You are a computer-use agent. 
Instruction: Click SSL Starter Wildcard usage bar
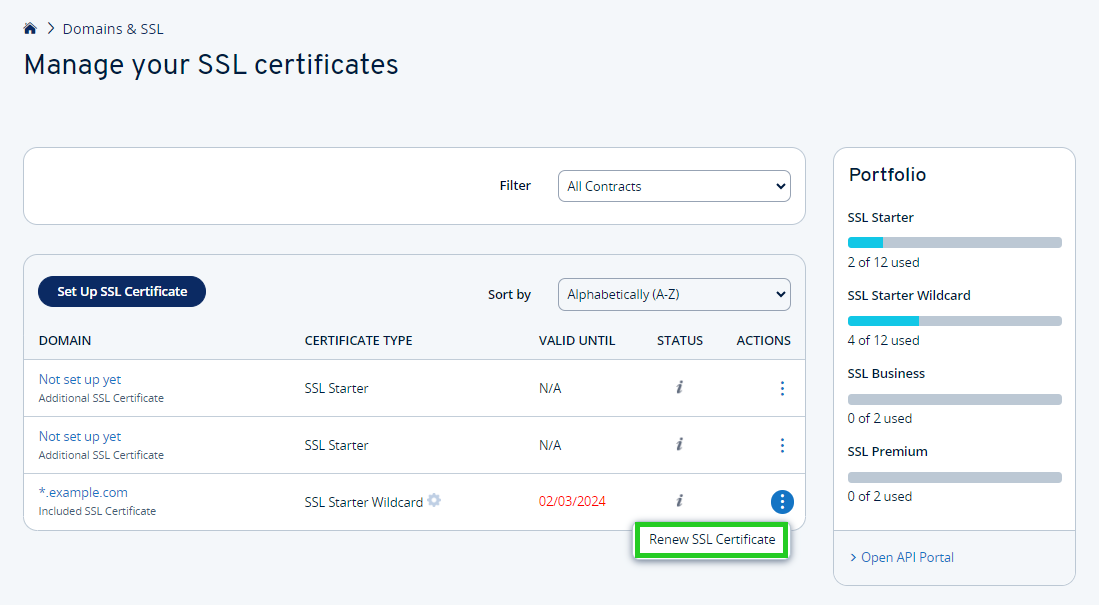coord(954,320)
